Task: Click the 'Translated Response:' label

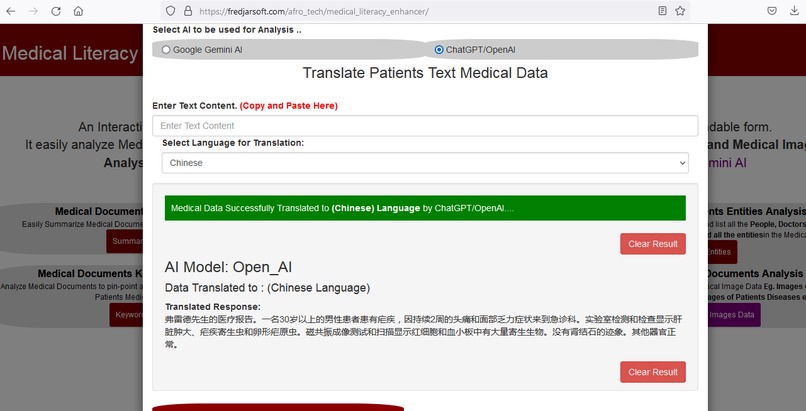Action: tap(213, 307)
